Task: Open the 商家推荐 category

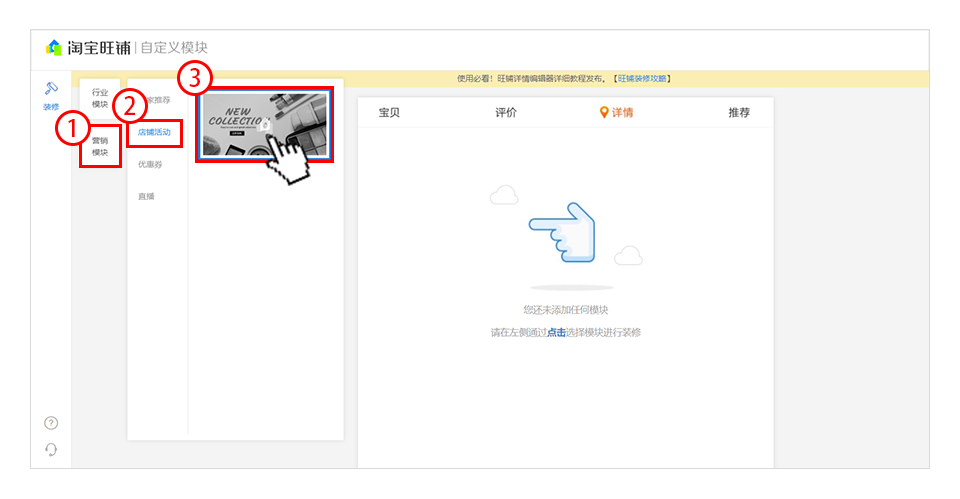Action: click(160, 100)
